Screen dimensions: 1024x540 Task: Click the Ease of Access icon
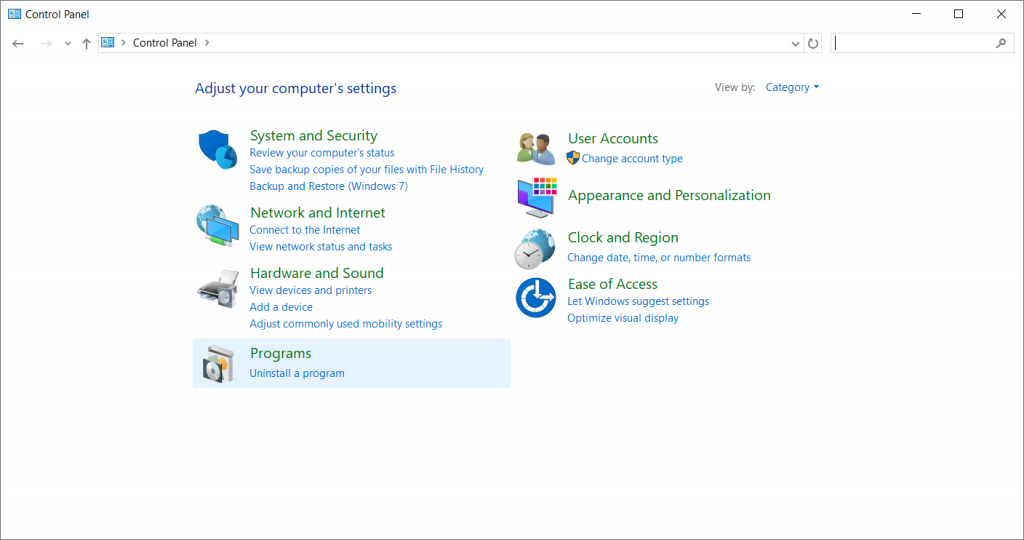click(536, 298)
